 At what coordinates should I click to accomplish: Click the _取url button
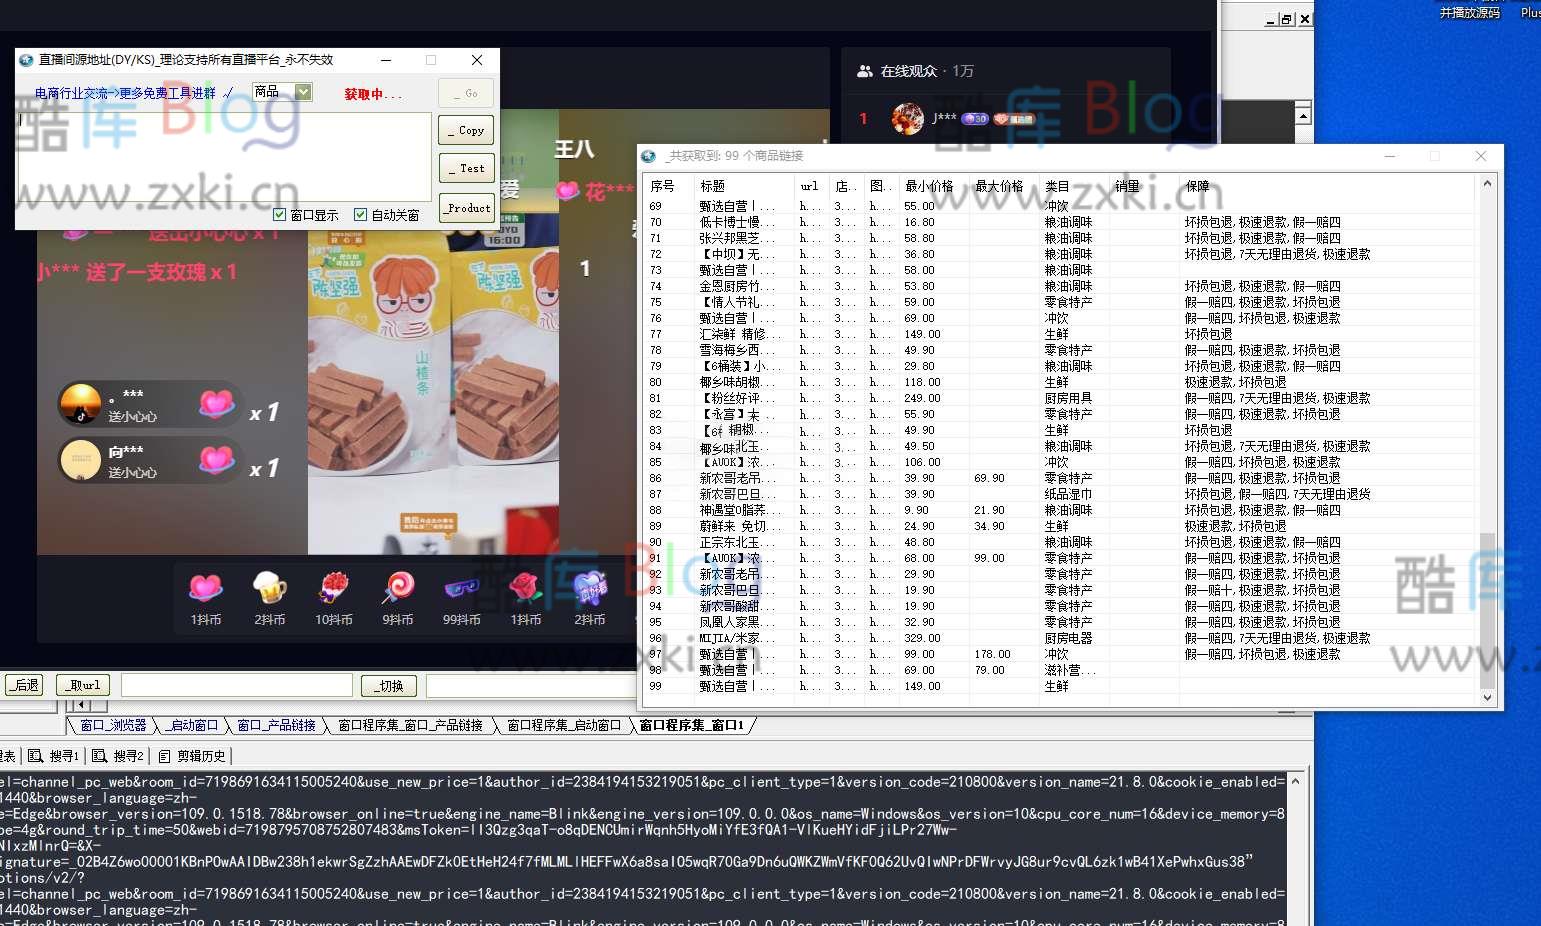pos(82,684)
